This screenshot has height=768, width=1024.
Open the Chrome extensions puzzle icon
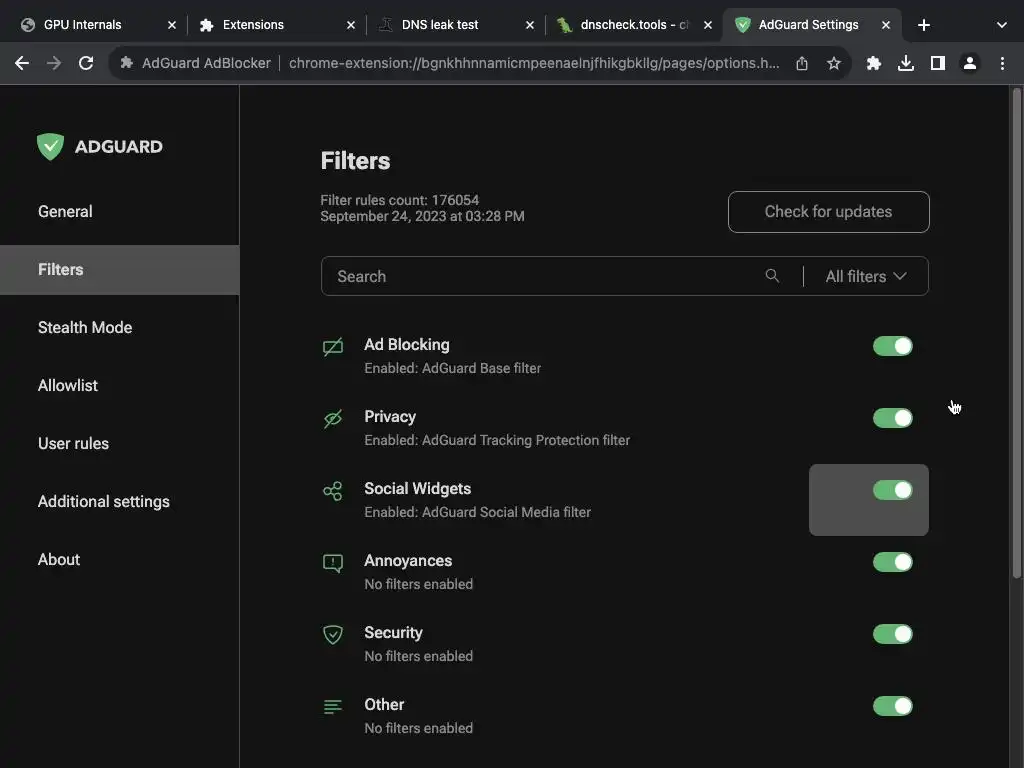(873, 63)
